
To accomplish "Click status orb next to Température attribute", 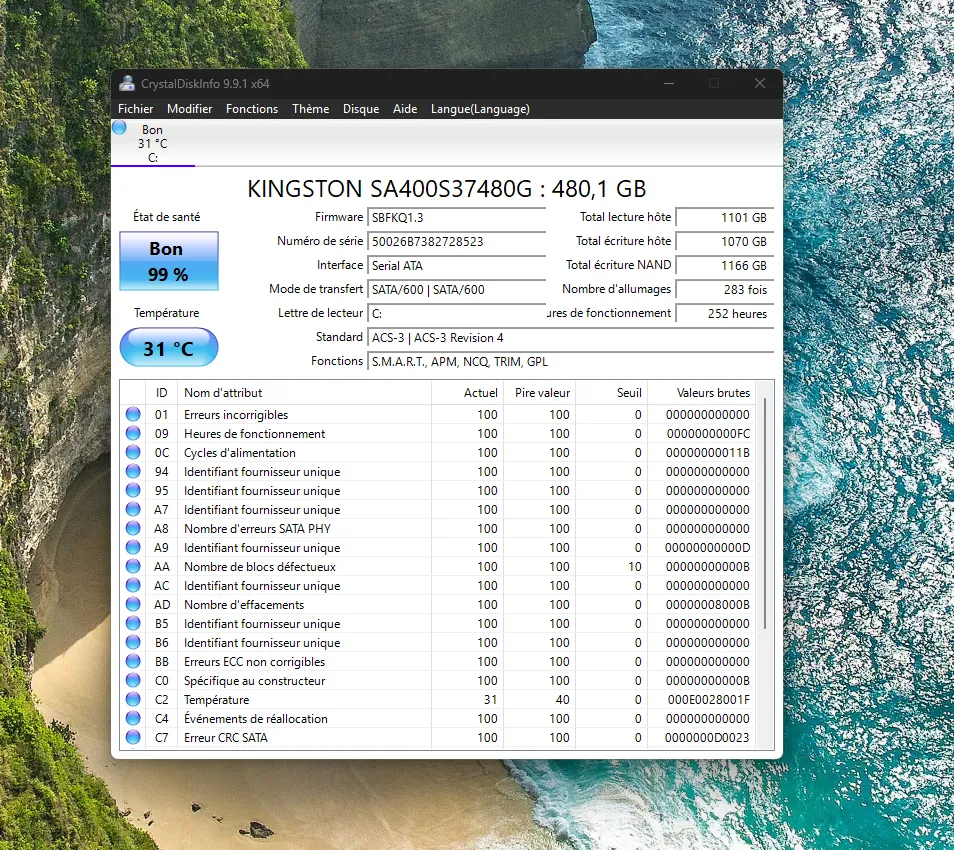I will [133, 699].
